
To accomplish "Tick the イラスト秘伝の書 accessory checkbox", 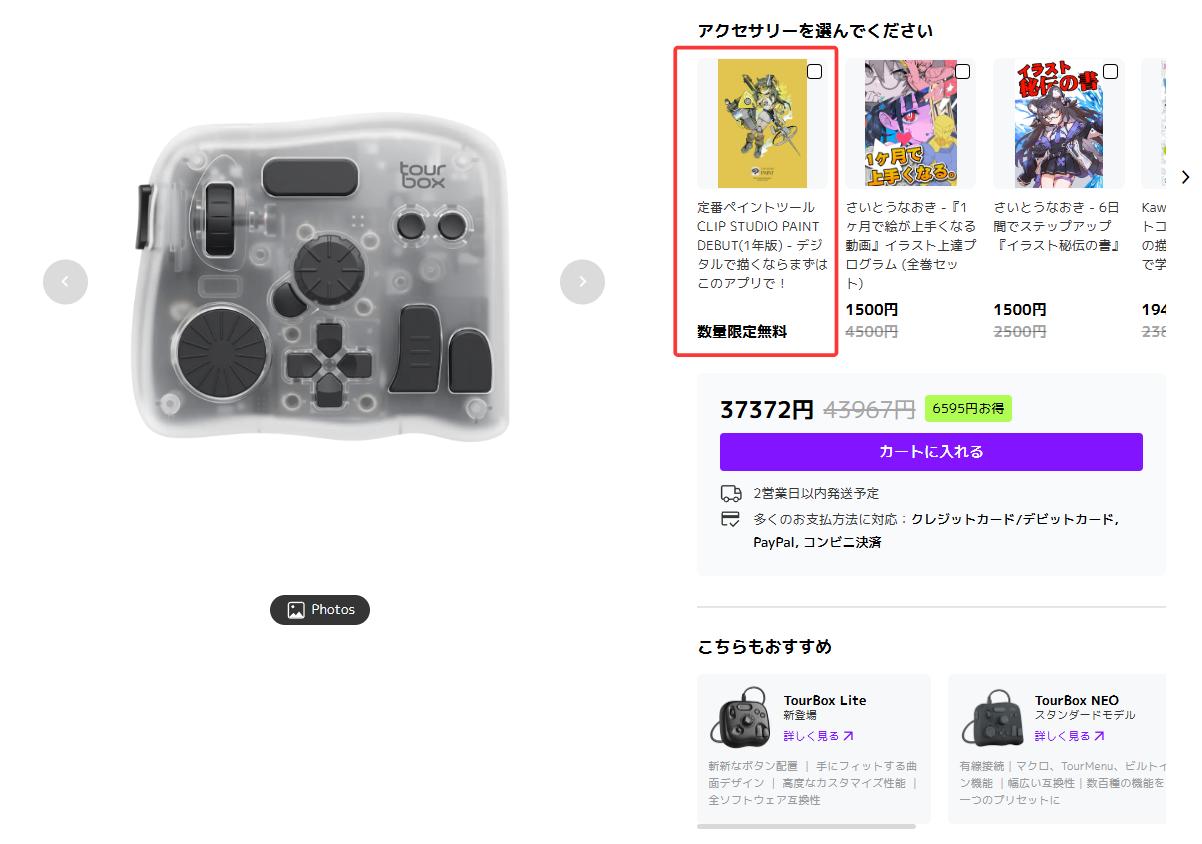I will point(1110,72).
